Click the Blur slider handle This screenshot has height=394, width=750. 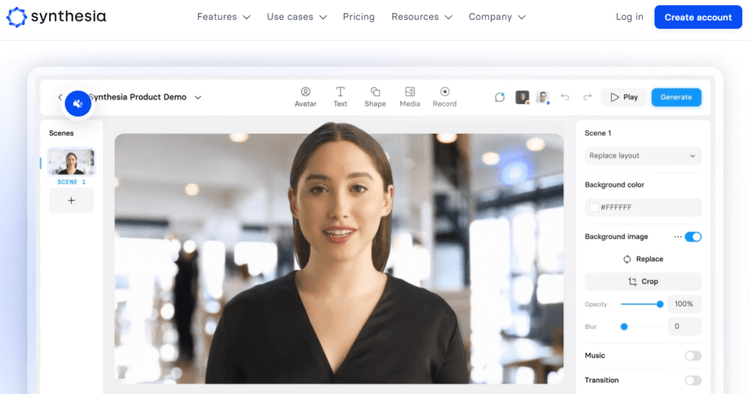pos(624,327)
